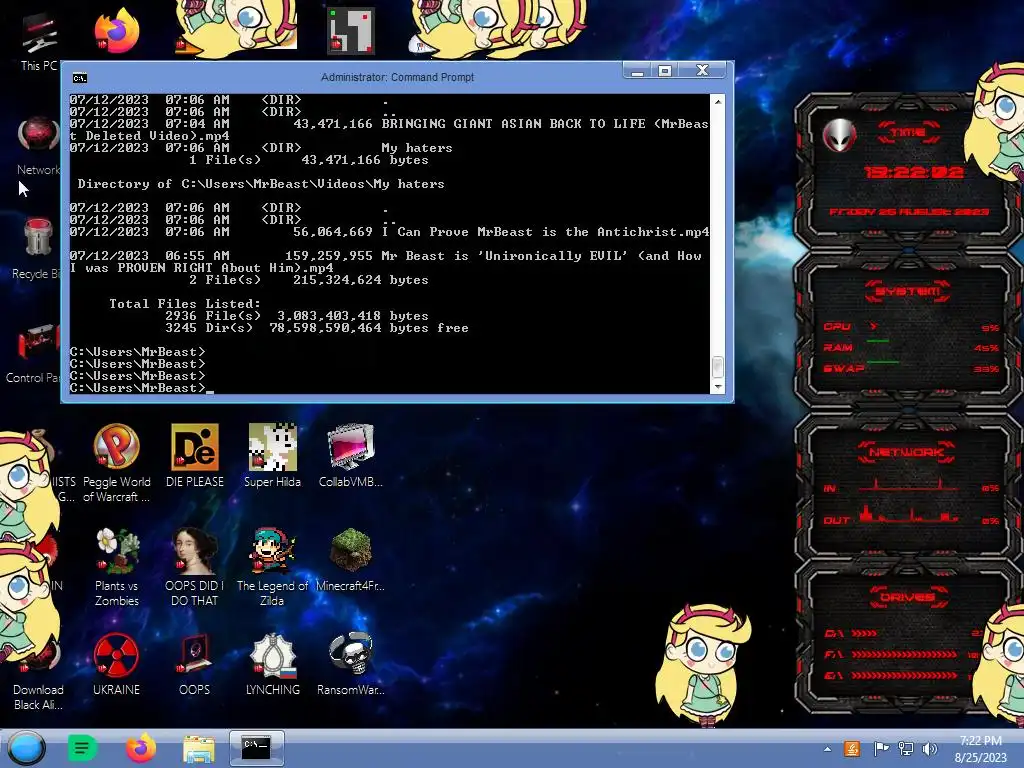Click the 'Mr Beast is 'Unironically EVIL'' file line
Image resolution: width=1024 pixels, height=768 pixels.
tap(385, 262)
